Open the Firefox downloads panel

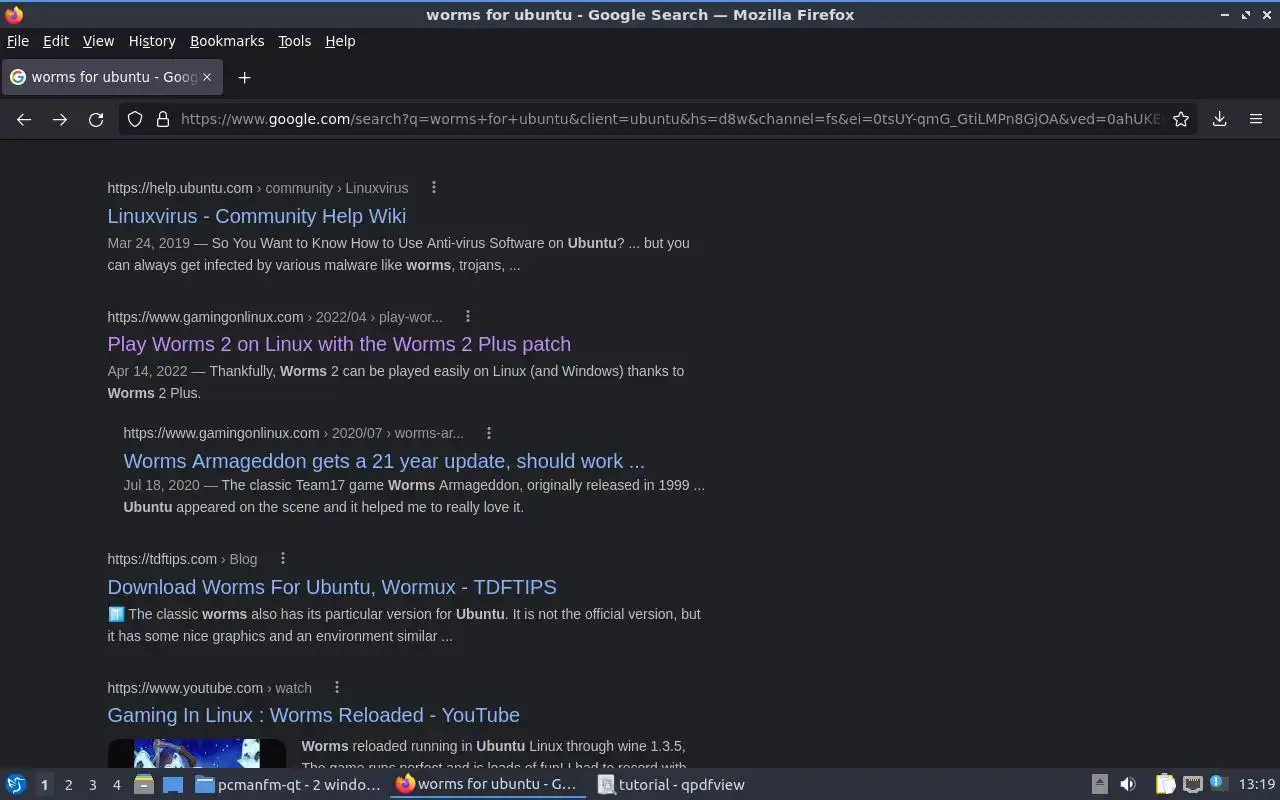(x=1220, y=119)
